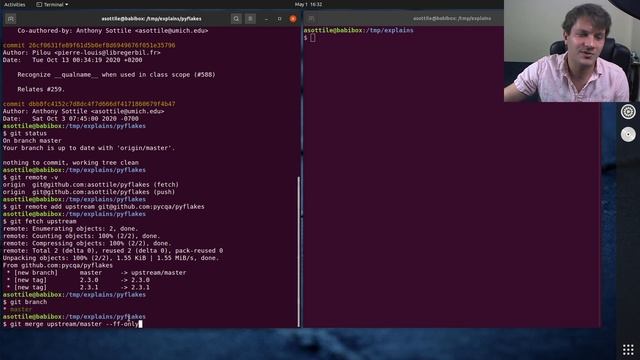Screen dimensions: 640x360
Task: Click the settings gear icon in dock
Action: coord(628,111)
